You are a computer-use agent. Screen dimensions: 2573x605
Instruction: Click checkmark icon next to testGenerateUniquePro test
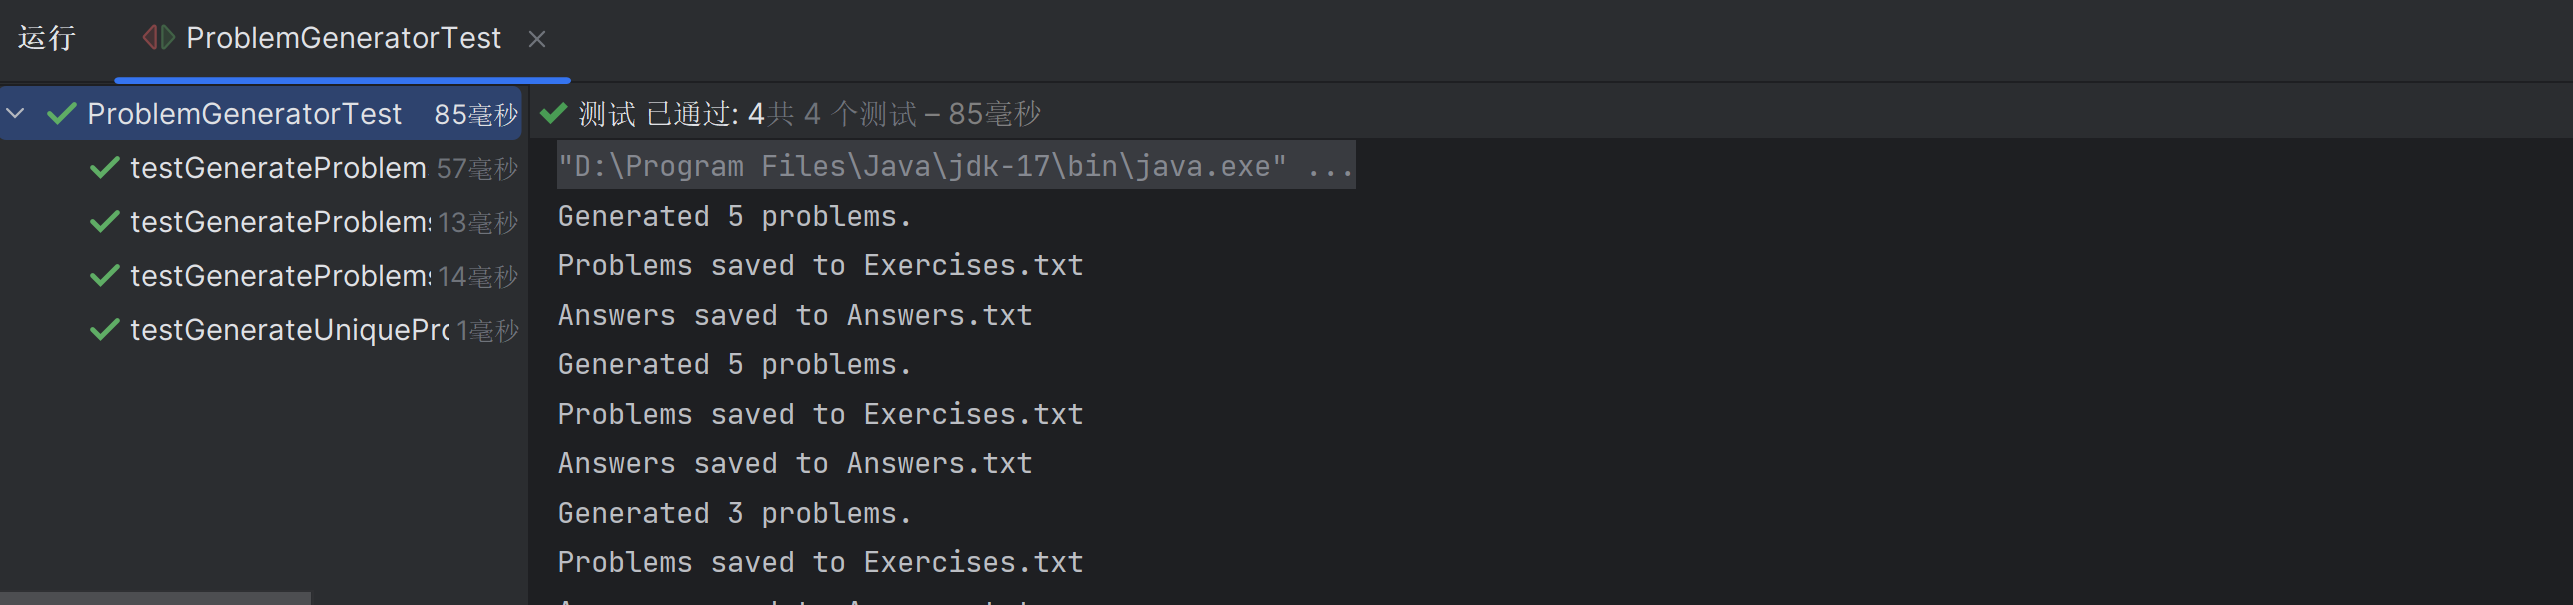coord(105,330)
